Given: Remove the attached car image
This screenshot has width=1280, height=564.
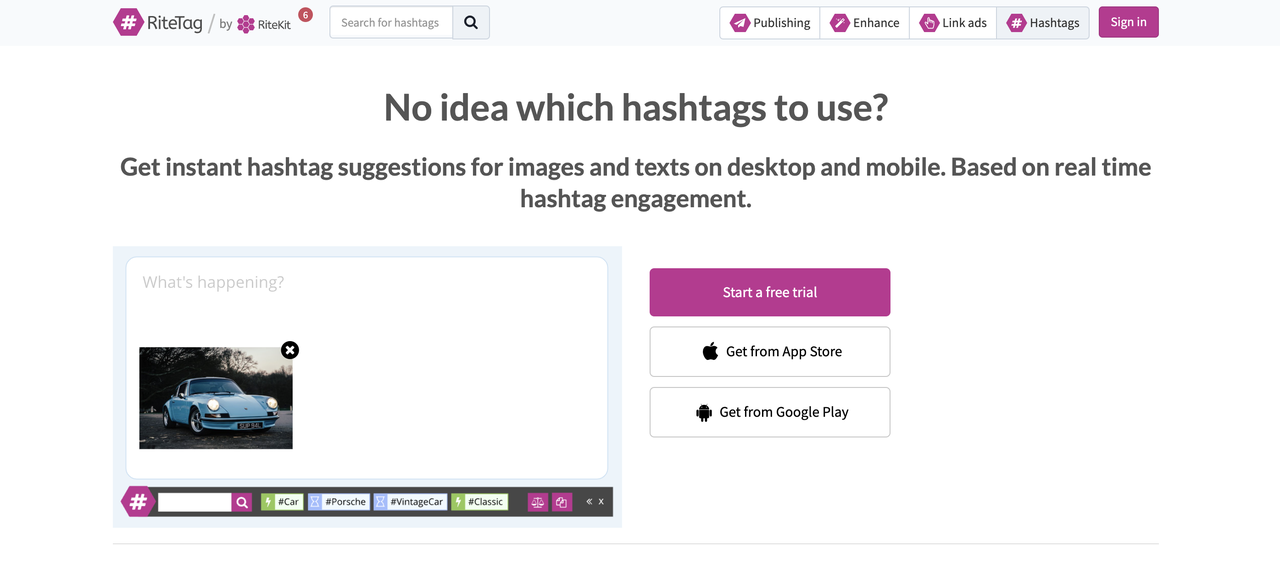Looking at the screenshot, I should coord(290,350).
